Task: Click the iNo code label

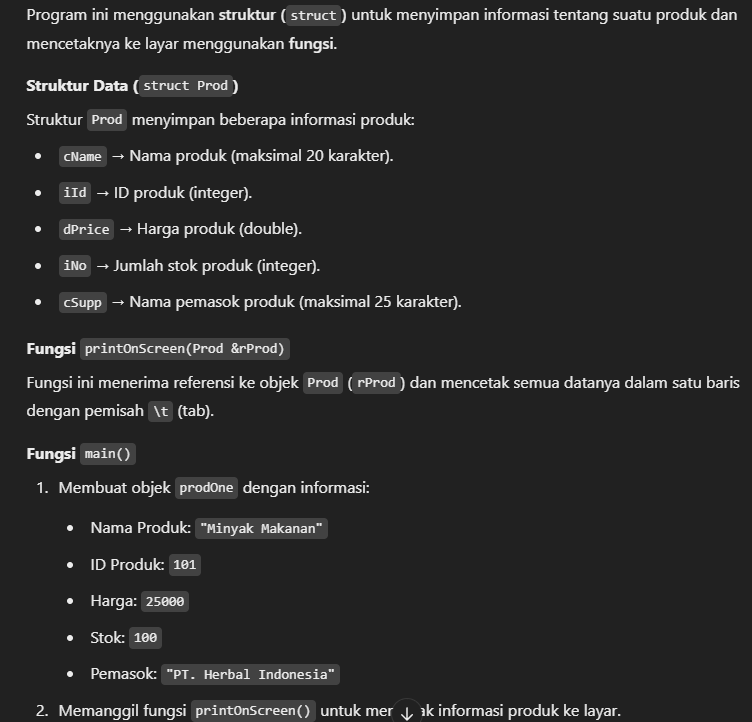Action: [x=75, y=266]
